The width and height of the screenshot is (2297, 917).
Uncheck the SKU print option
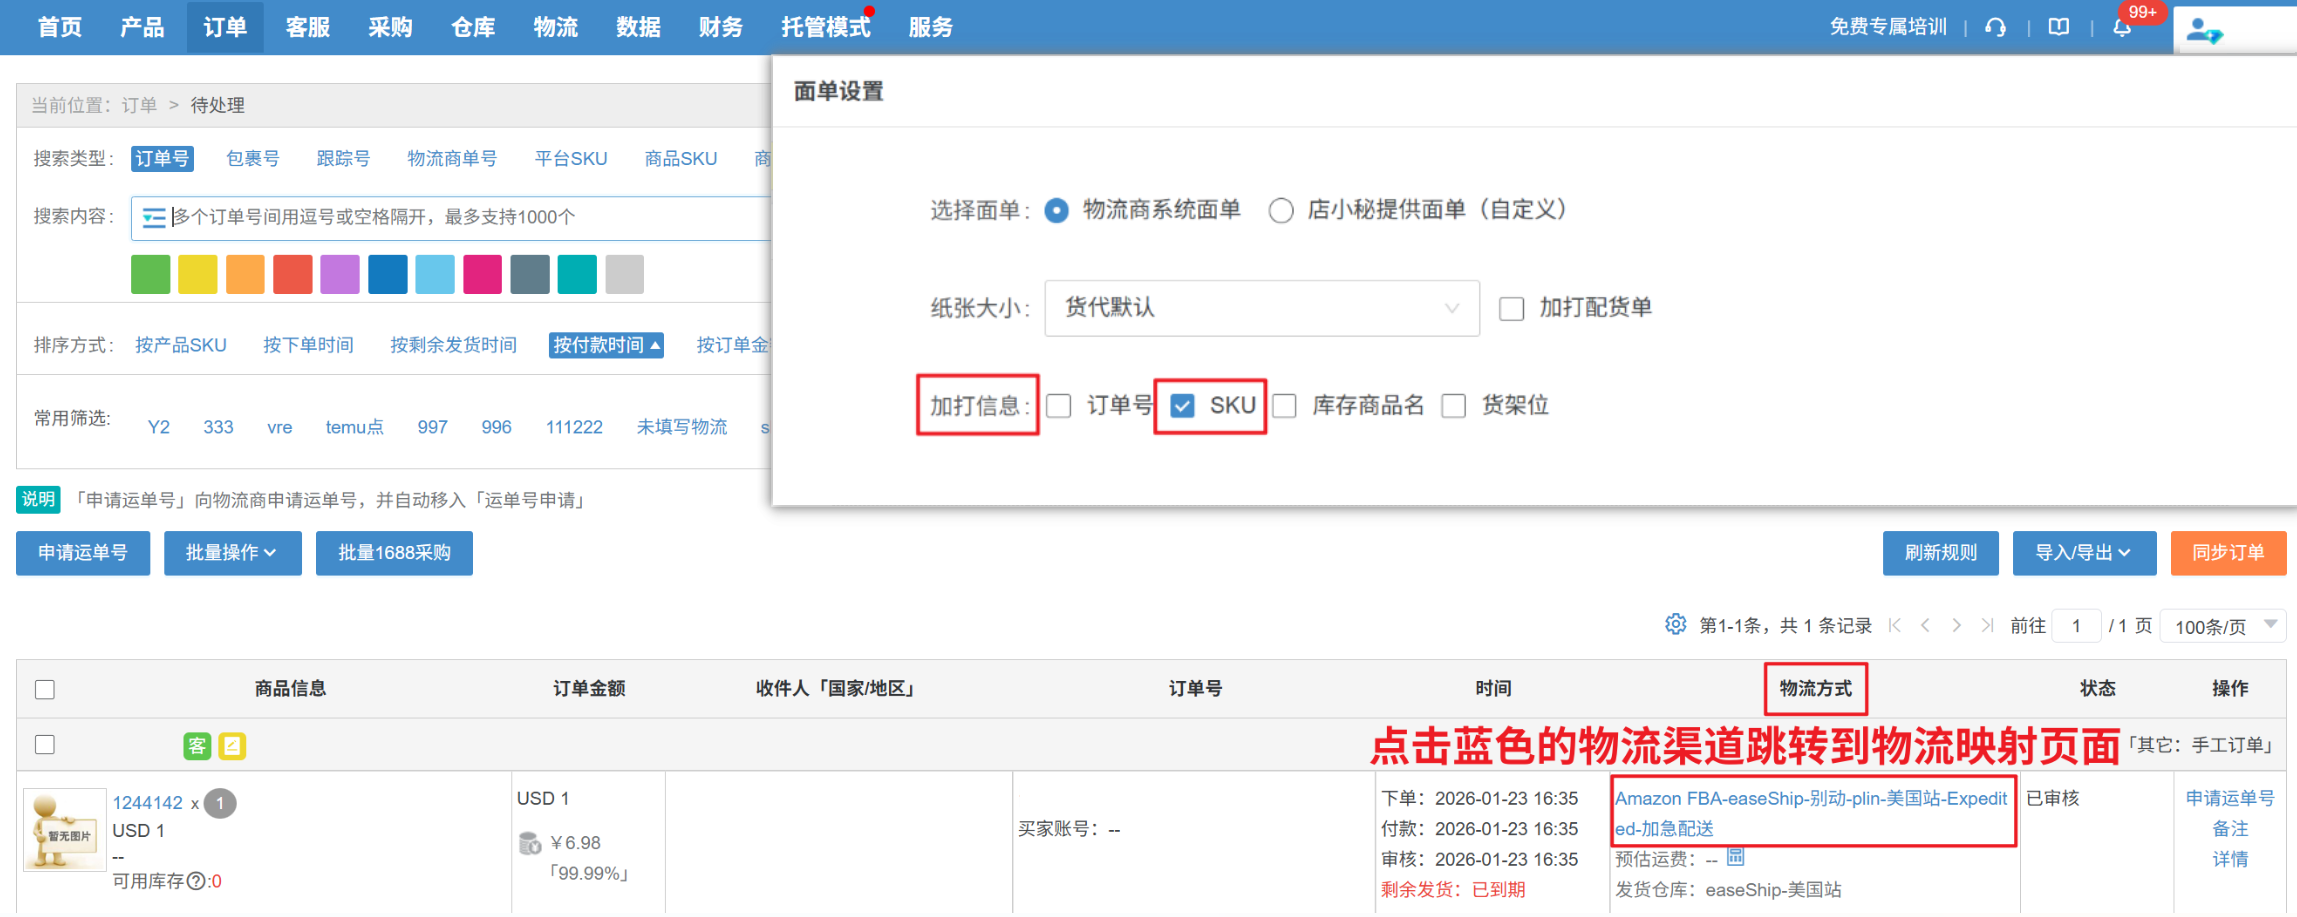[x=1182, y=406]
